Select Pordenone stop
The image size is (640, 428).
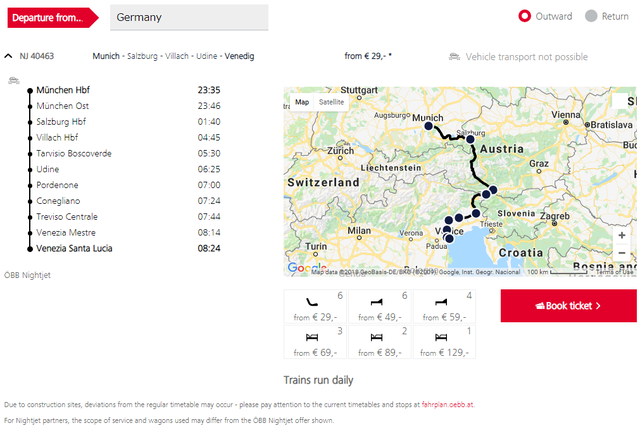pyautogui.click(x=57, y=185)
